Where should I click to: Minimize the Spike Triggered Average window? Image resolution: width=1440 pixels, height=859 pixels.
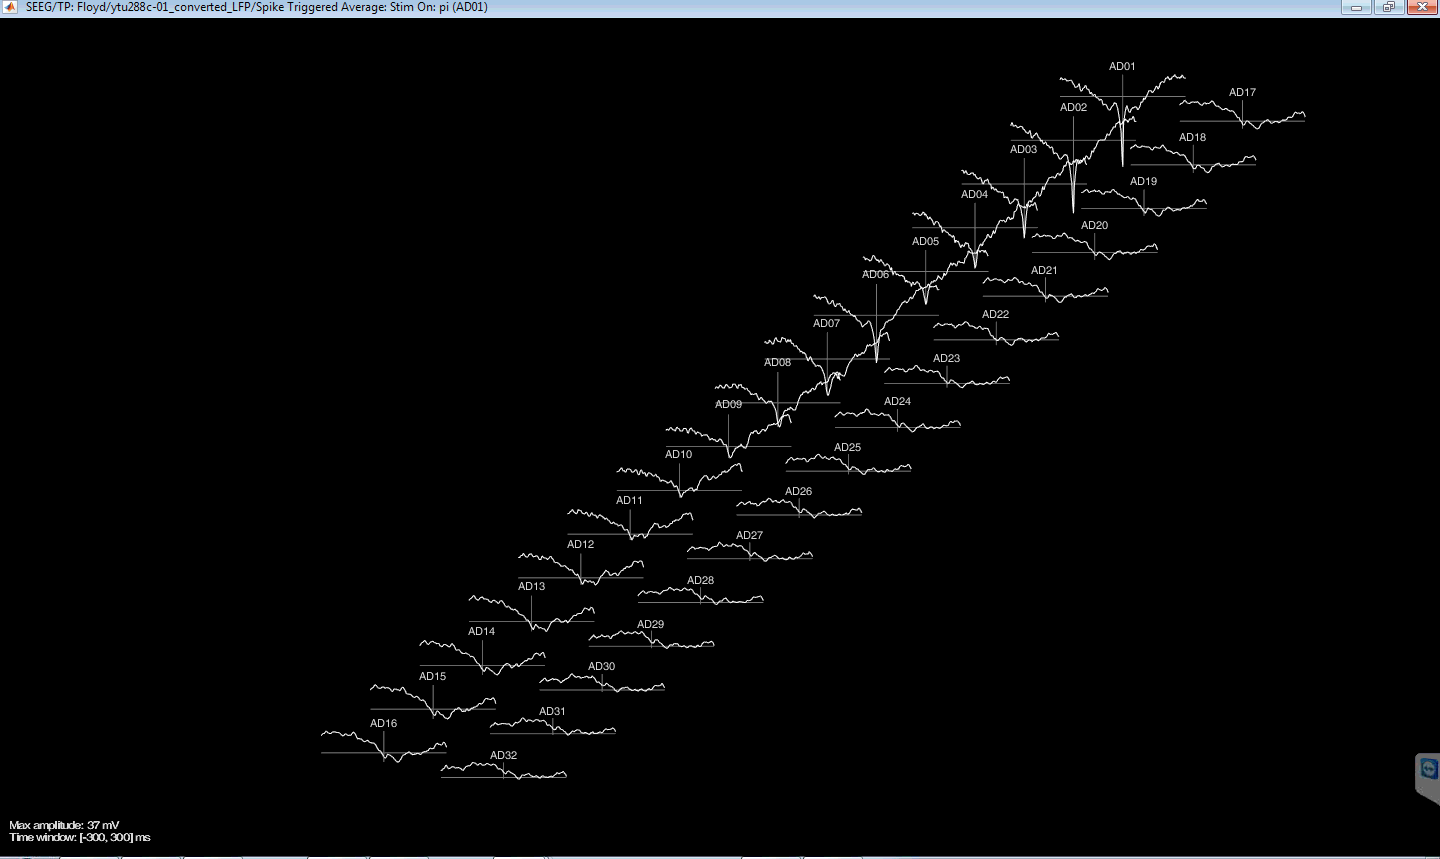tap(1356, 7)
